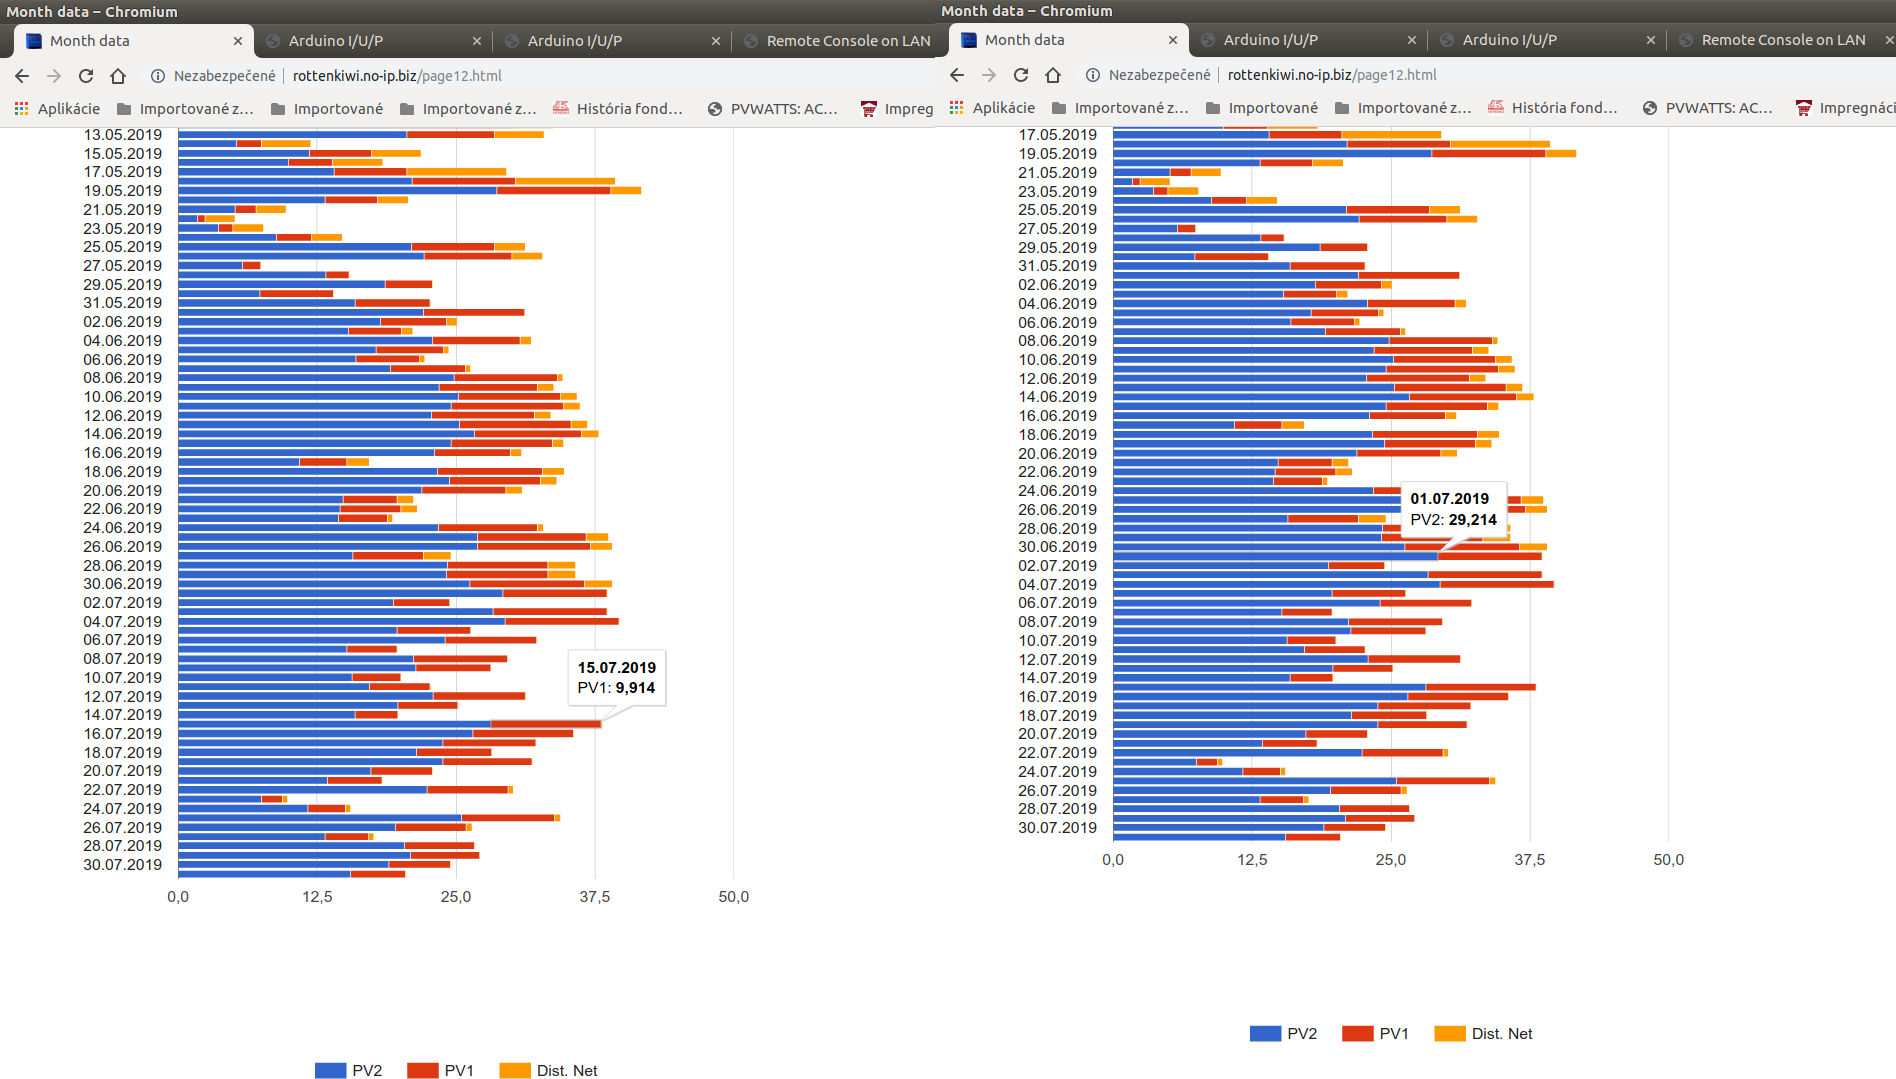This screenshot has width=1896, height=1079.
Task: Click the reload button in right browser window
Action: pos(1021,75)
